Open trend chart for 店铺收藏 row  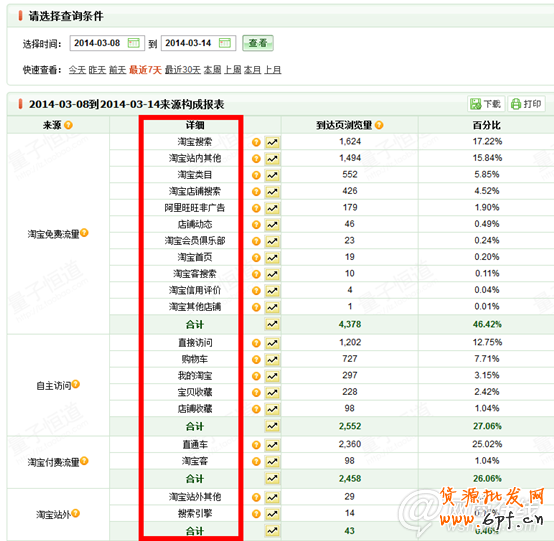(272, 409)
